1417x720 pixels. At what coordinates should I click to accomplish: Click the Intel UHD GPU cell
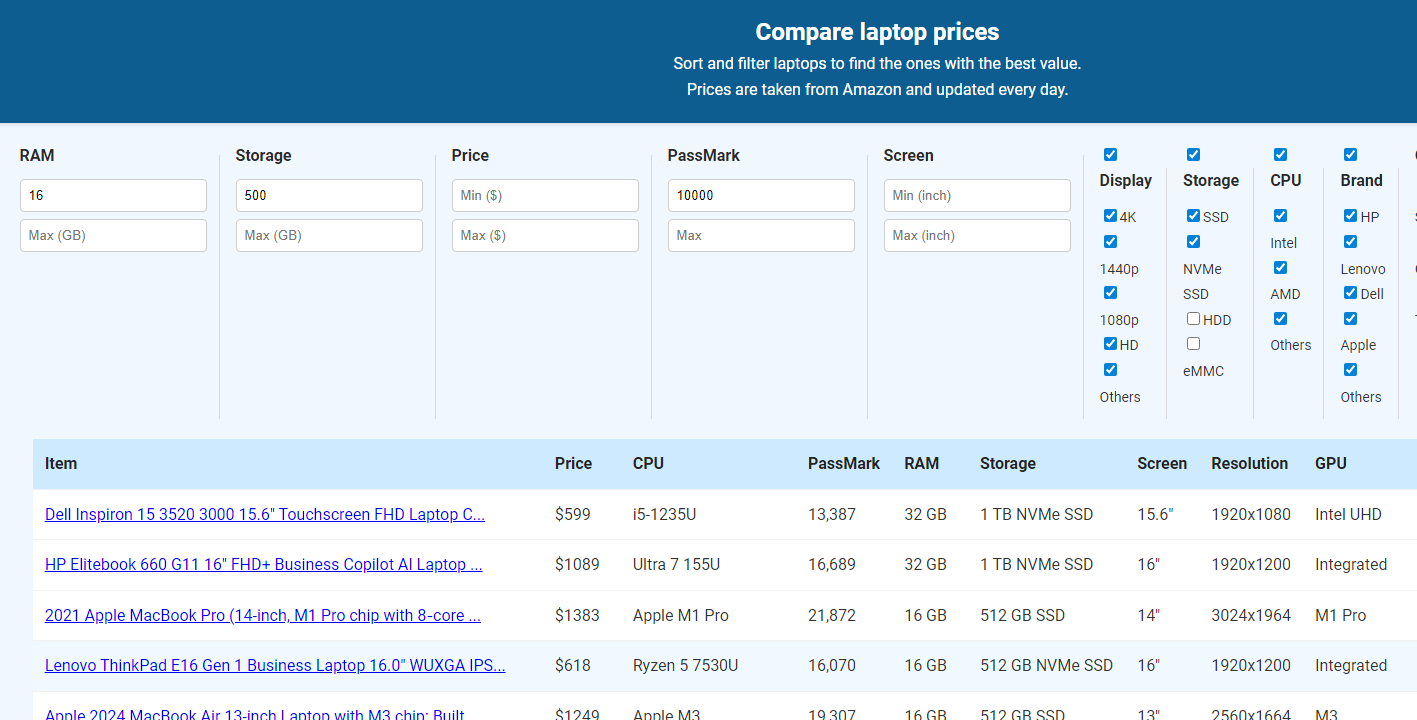tap(1348, 514)
